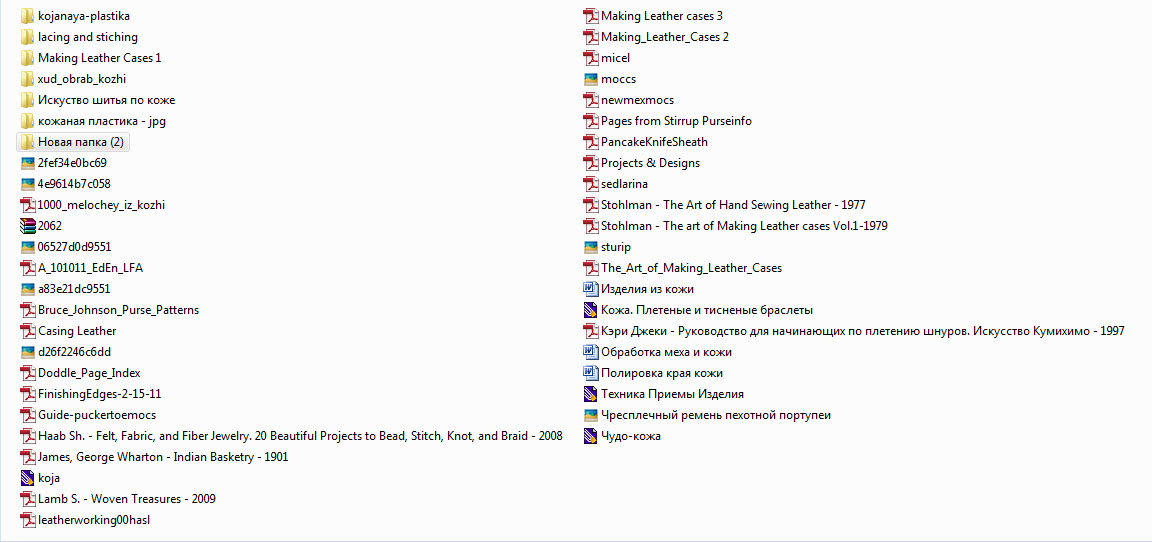Select the file name Doddle_Page_Index
This screenshot has height=542, width=1152.
coord(89,373)
